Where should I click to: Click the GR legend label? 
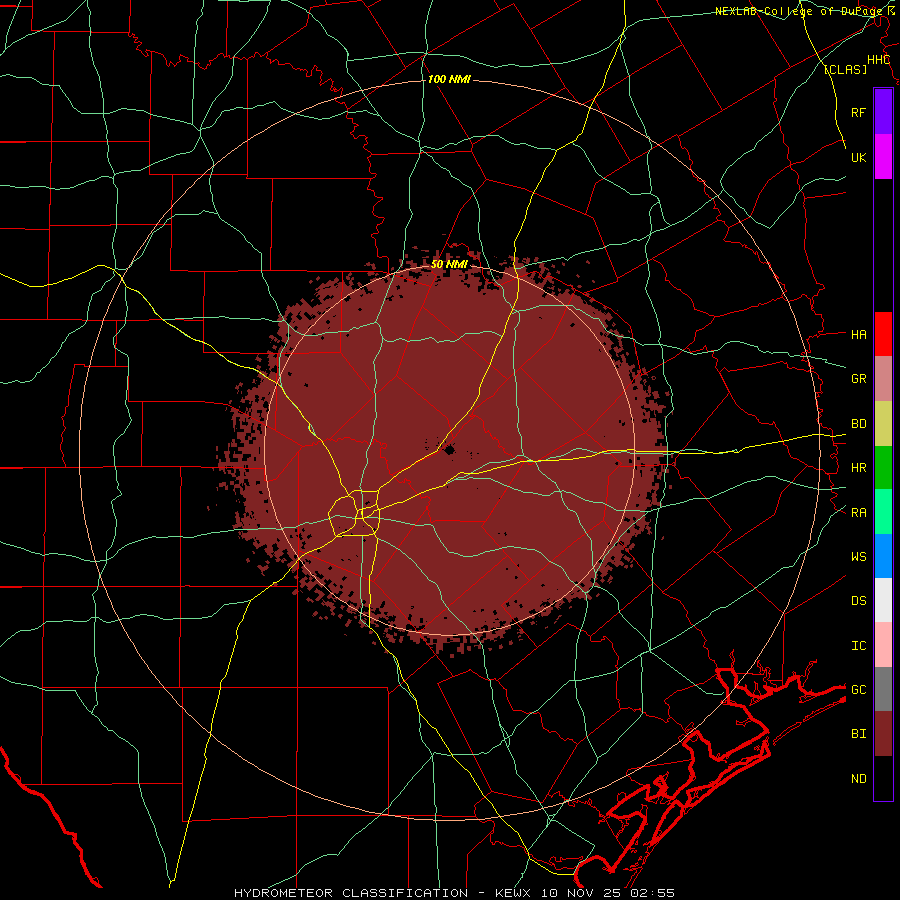858,378
